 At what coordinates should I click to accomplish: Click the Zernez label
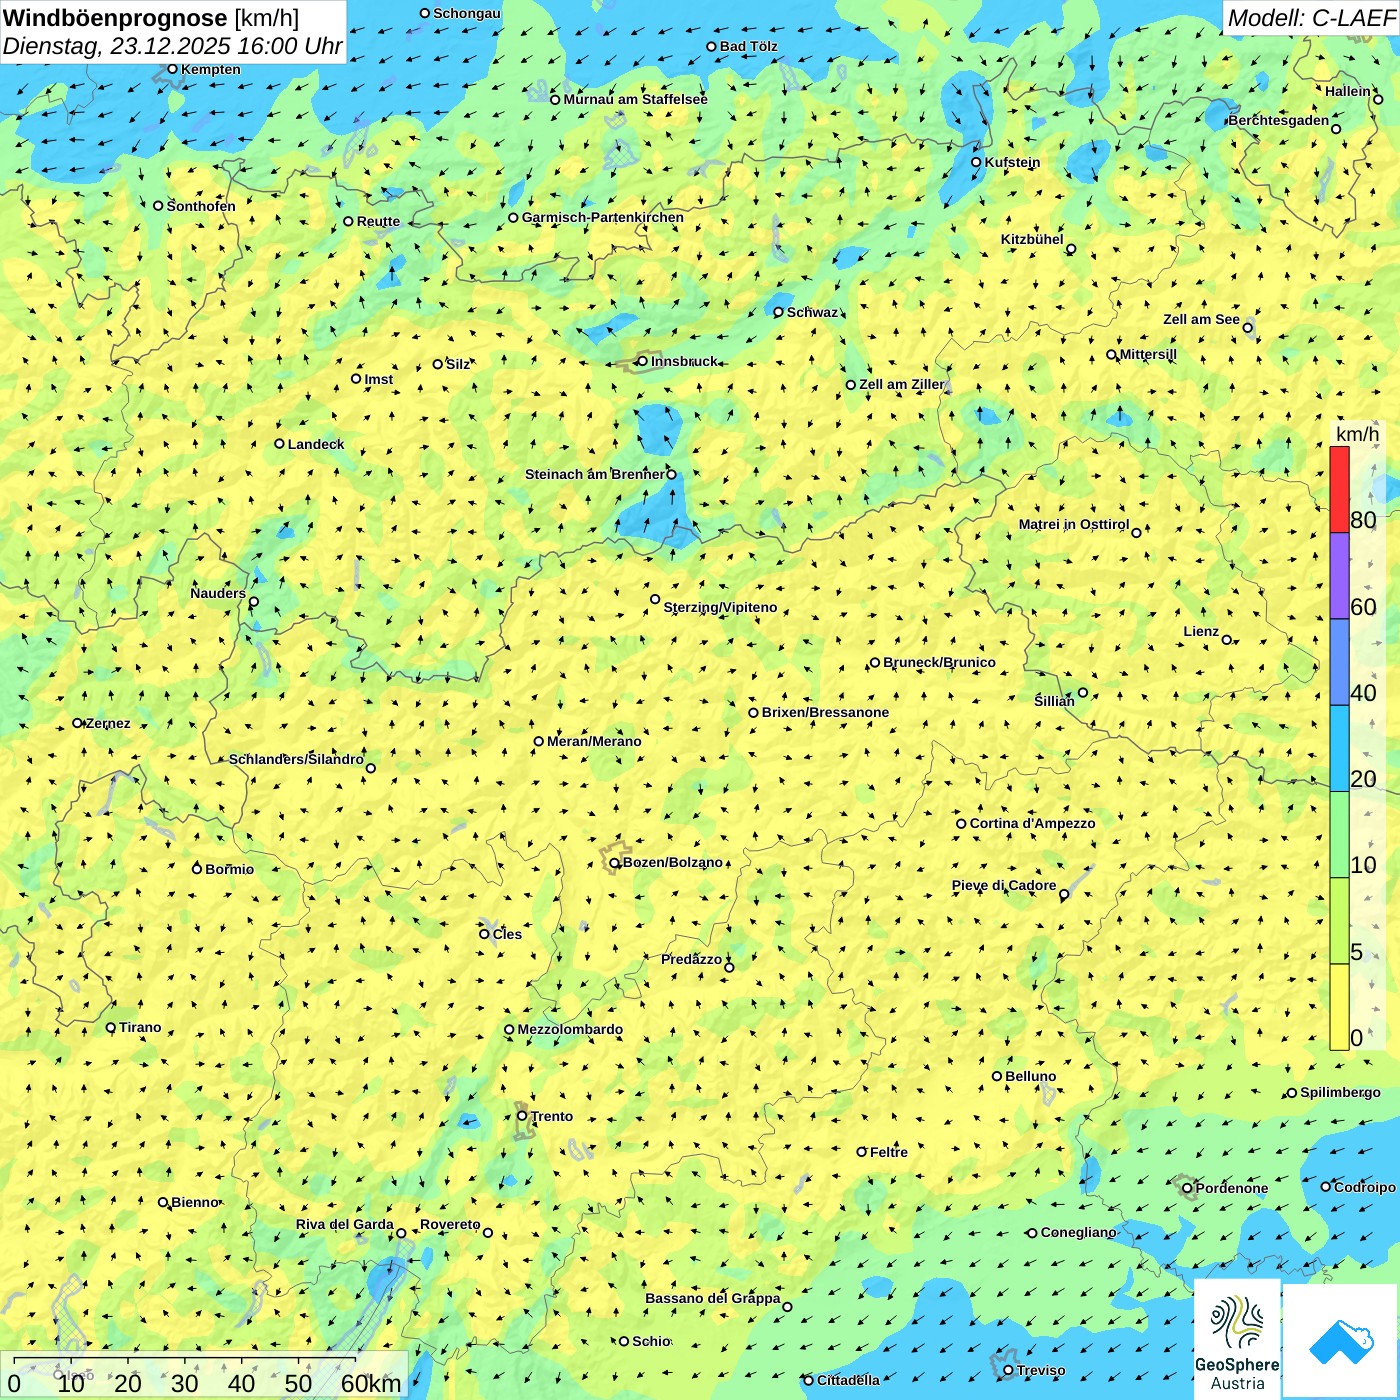(108, 723)
